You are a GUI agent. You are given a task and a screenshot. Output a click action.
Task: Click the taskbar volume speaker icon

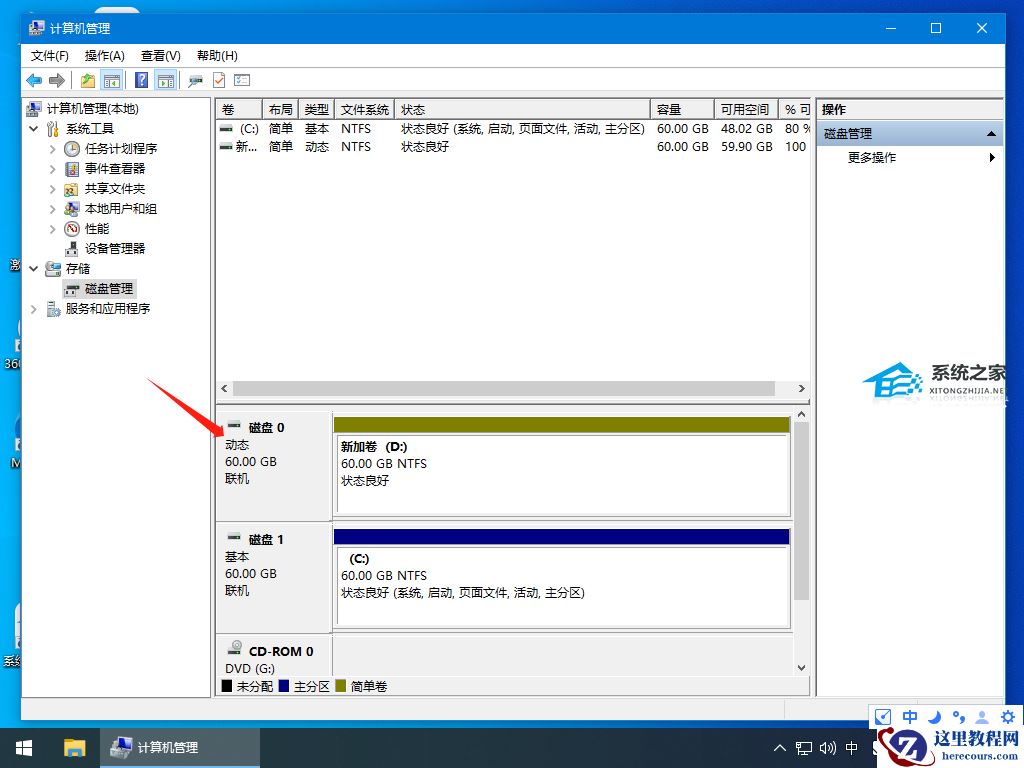click(827, 748)
